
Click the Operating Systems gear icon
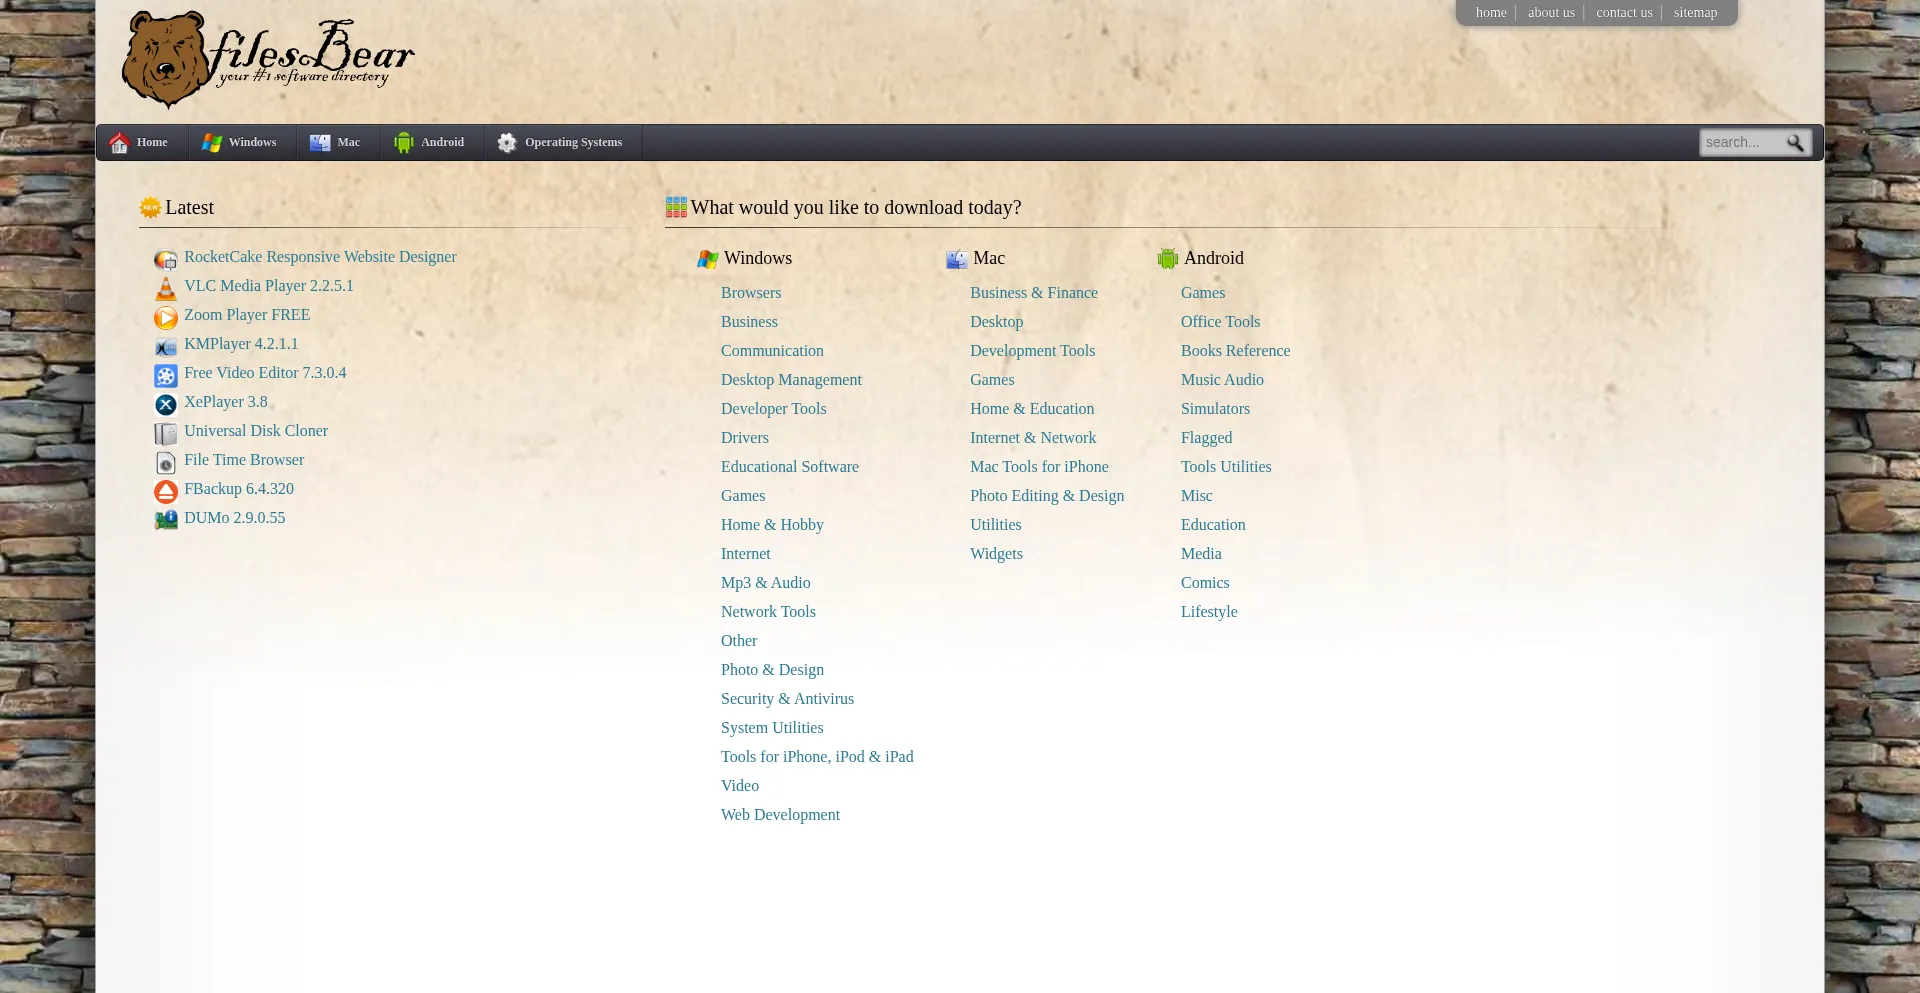tap(507, 142)
